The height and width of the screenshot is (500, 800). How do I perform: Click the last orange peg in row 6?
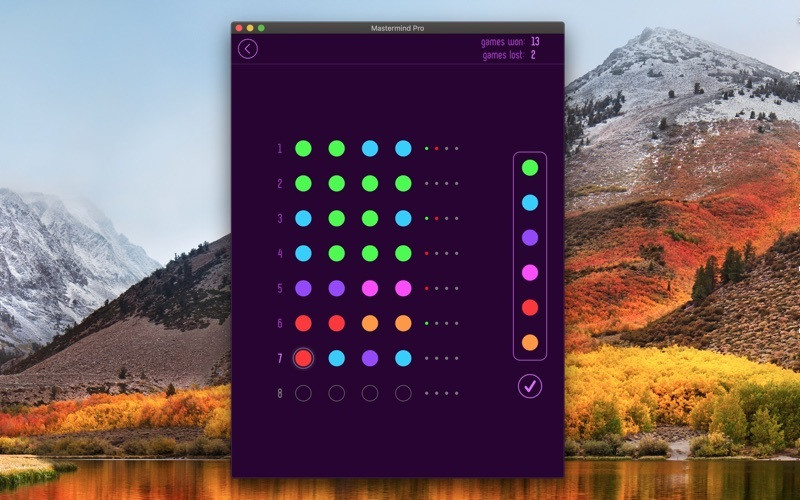[x=403, y=323]
